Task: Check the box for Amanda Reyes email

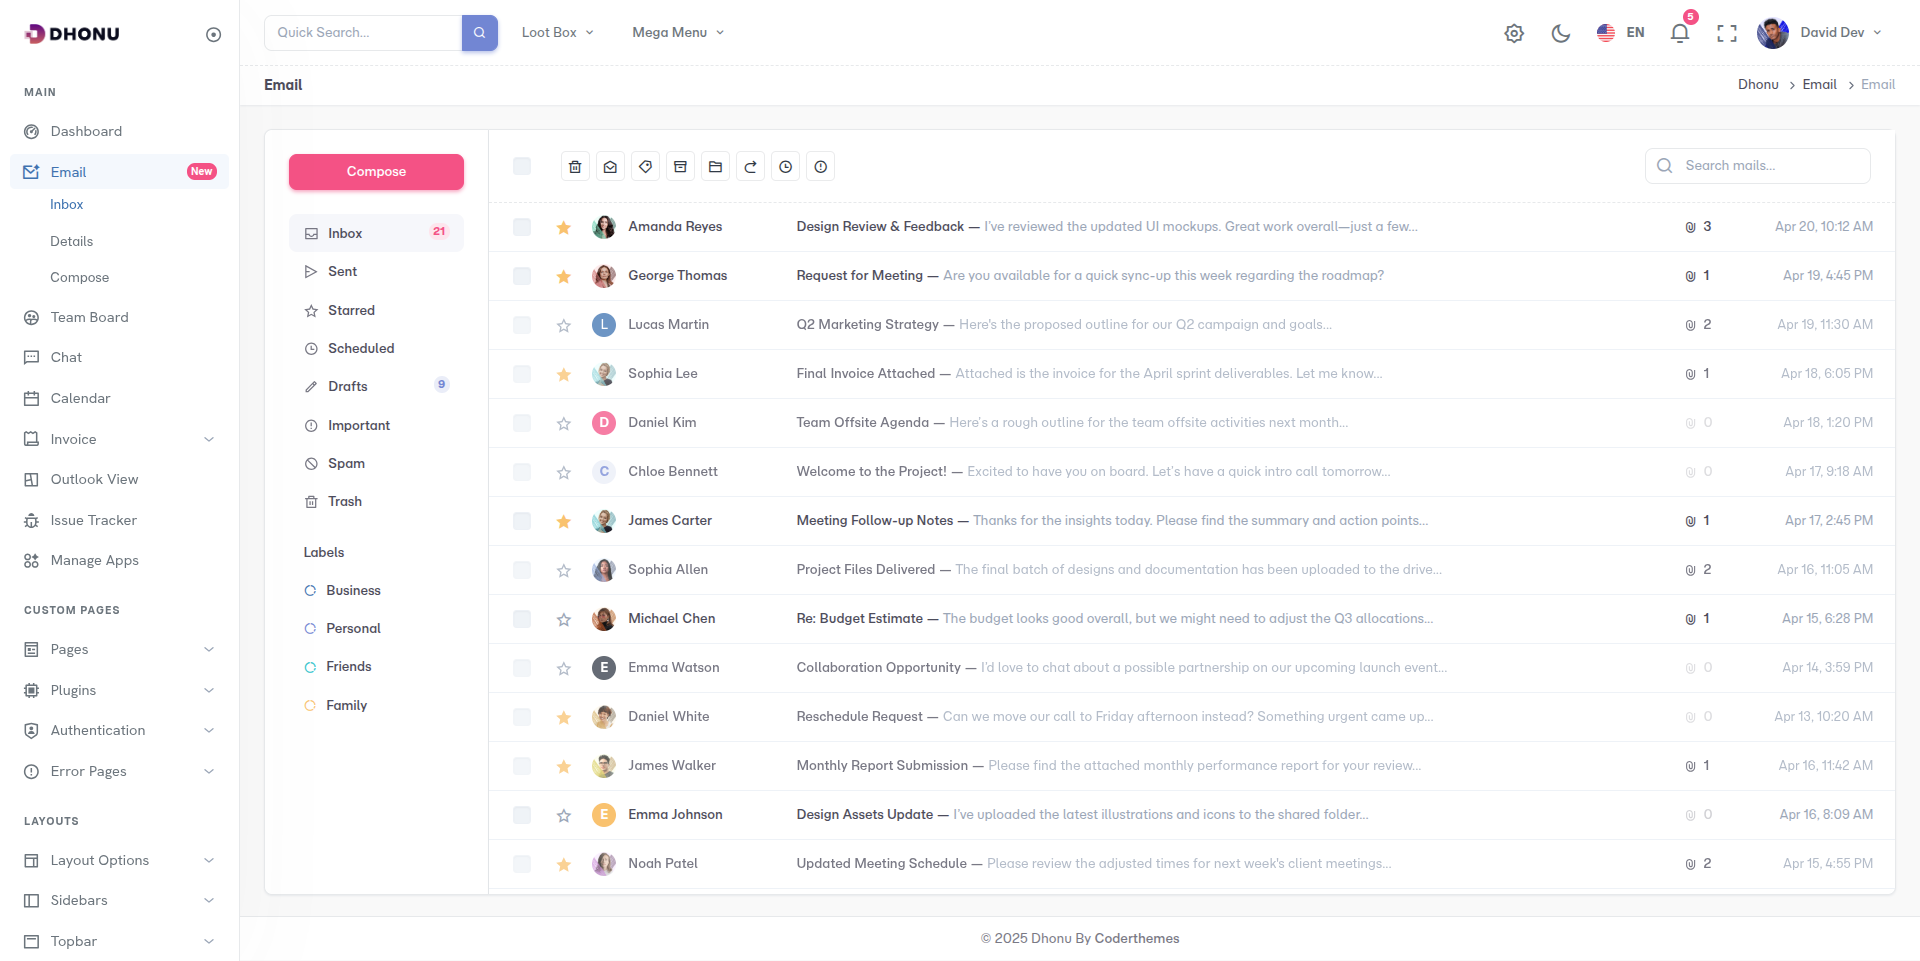Action: click(522, 227)
